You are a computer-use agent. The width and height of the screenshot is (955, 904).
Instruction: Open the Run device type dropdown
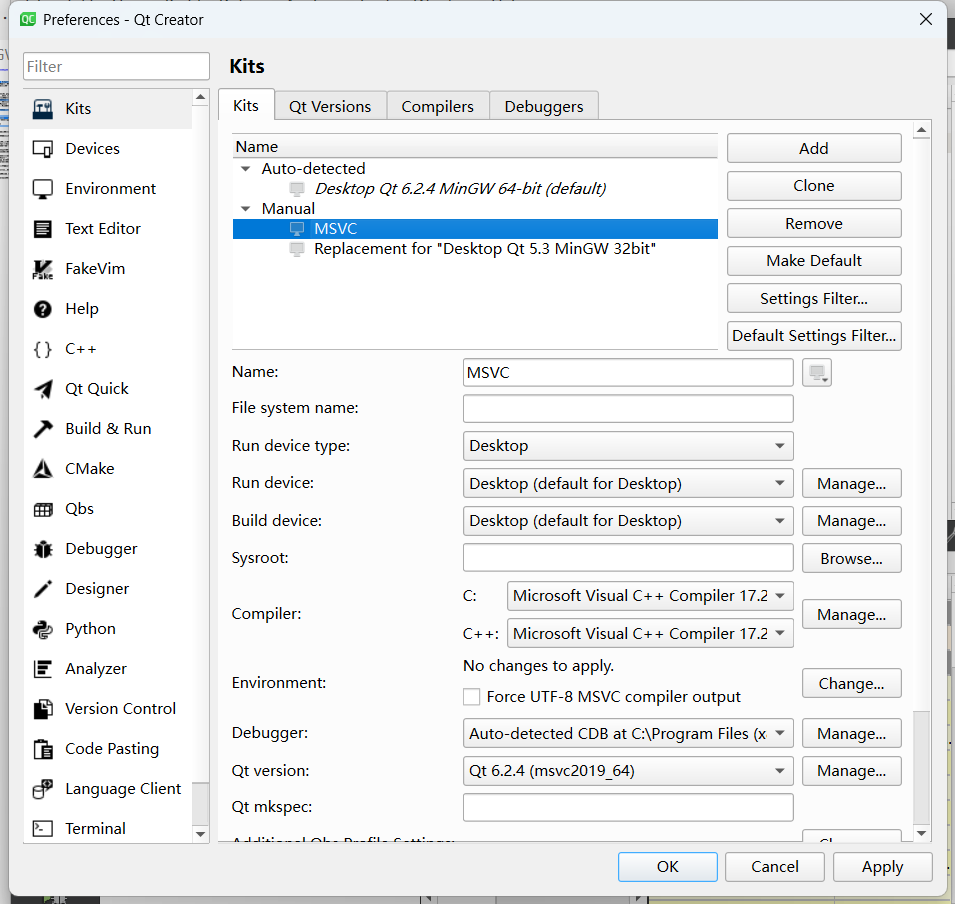click(x=628, y=446)
